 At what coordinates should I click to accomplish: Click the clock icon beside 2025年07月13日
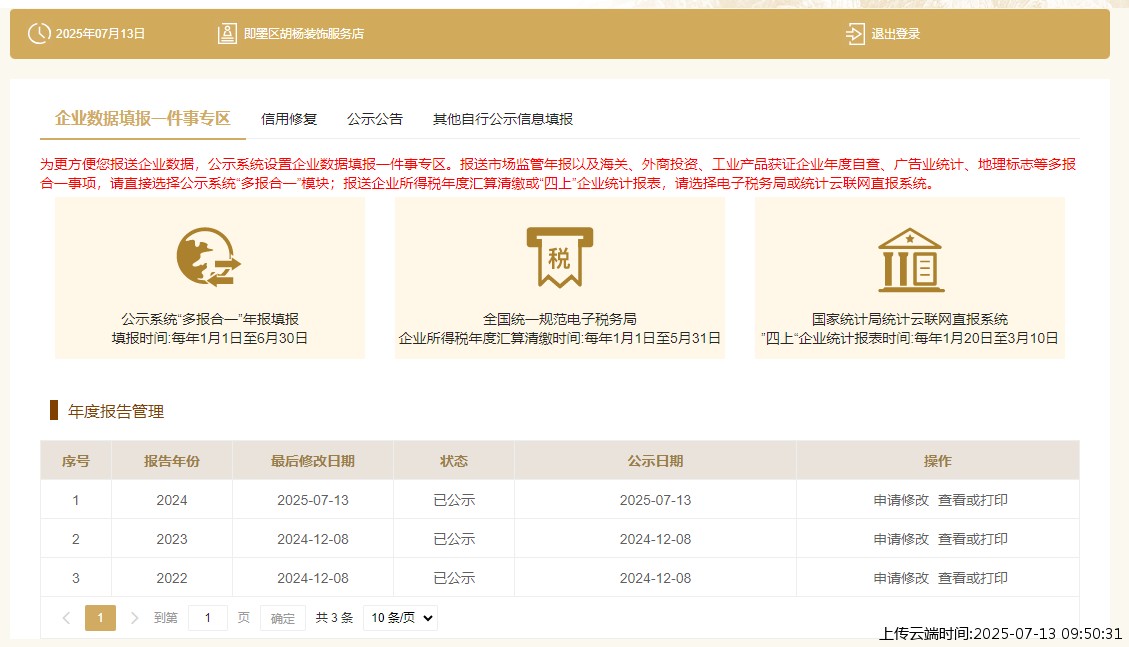(x=39, y=34)
